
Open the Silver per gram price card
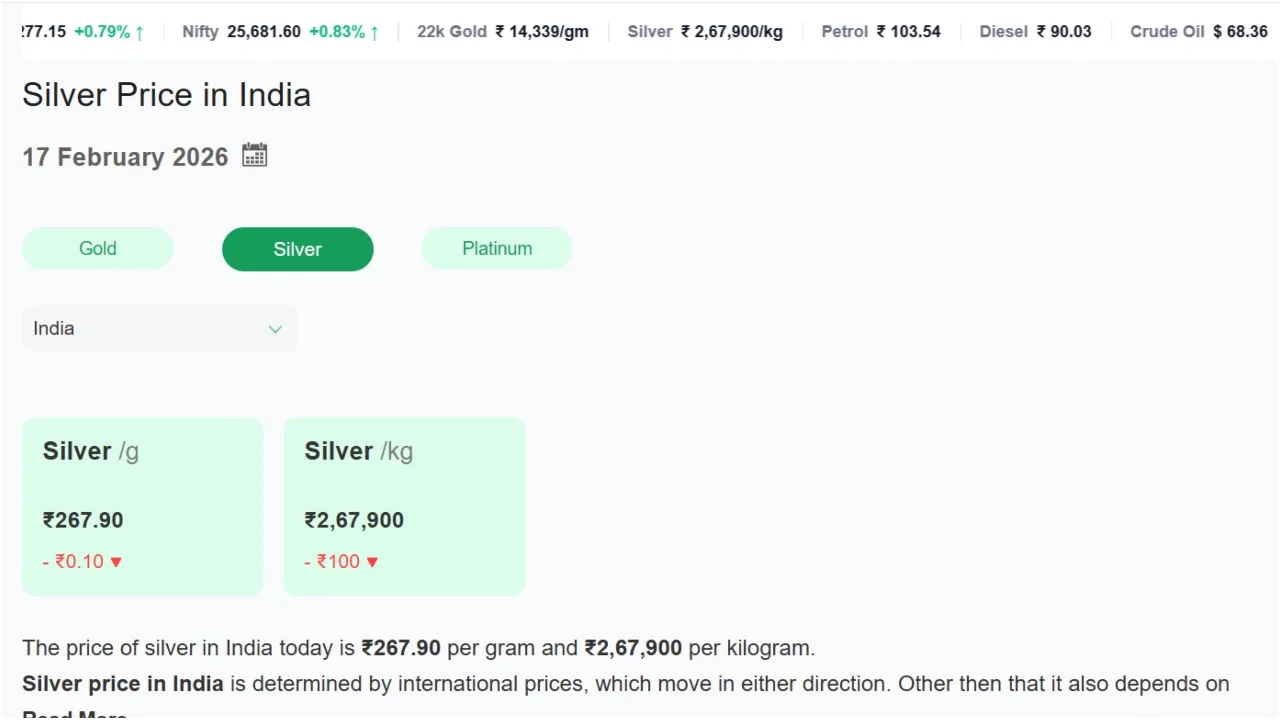pyautogui.click(x=143, y=506)
